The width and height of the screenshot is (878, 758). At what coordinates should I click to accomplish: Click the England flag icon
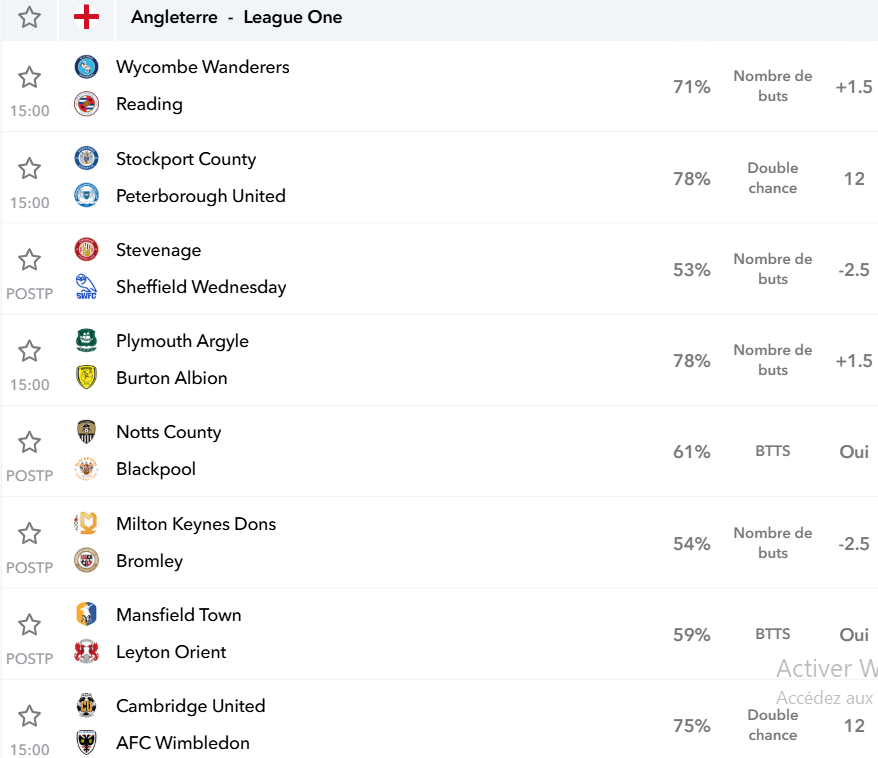86,17
